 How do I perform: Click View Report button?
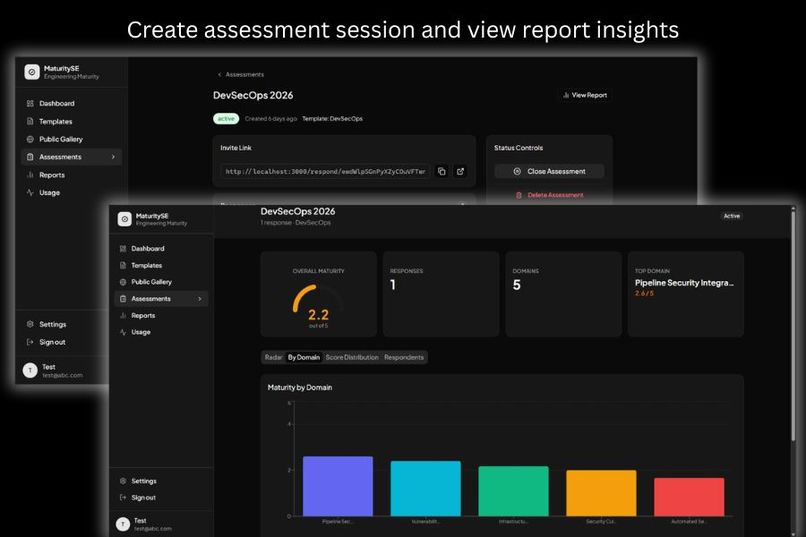click(x=585, y=95)
